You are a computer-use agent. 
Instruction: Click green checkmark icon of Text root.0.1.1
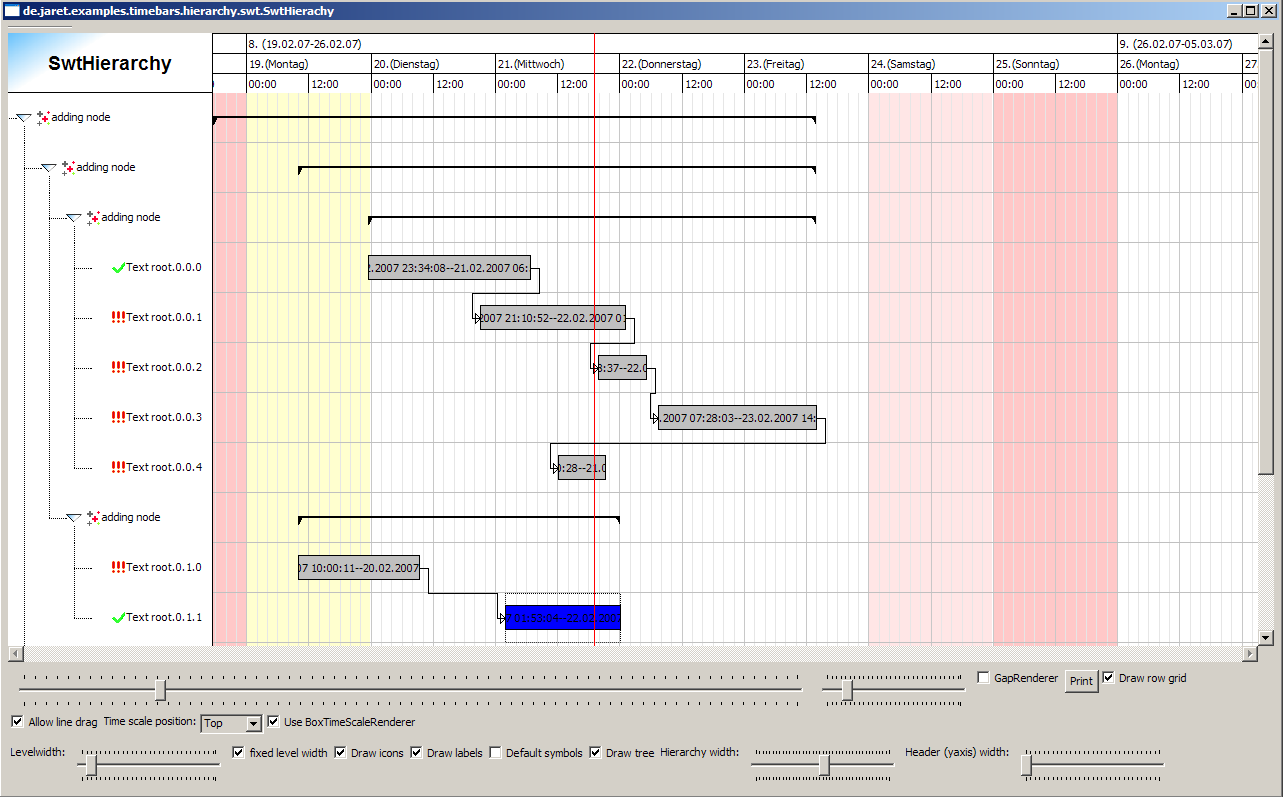pos(118,618)
